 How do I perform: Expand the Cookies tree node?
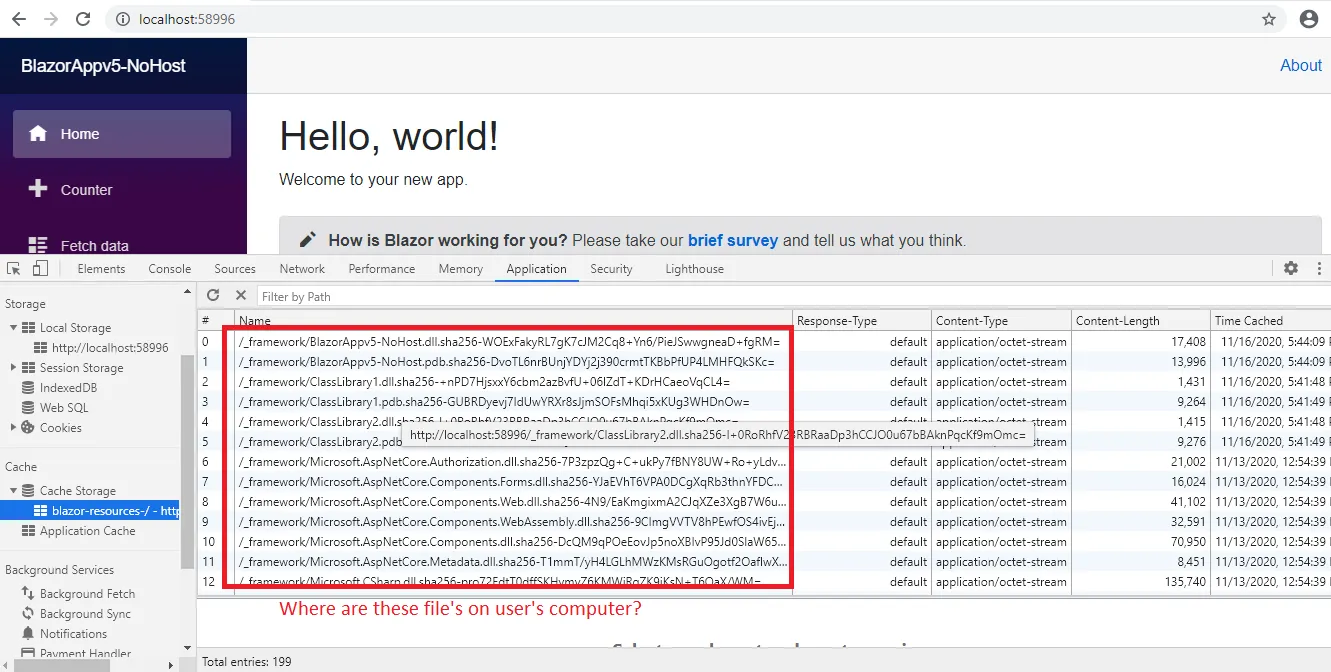(13, 428)
